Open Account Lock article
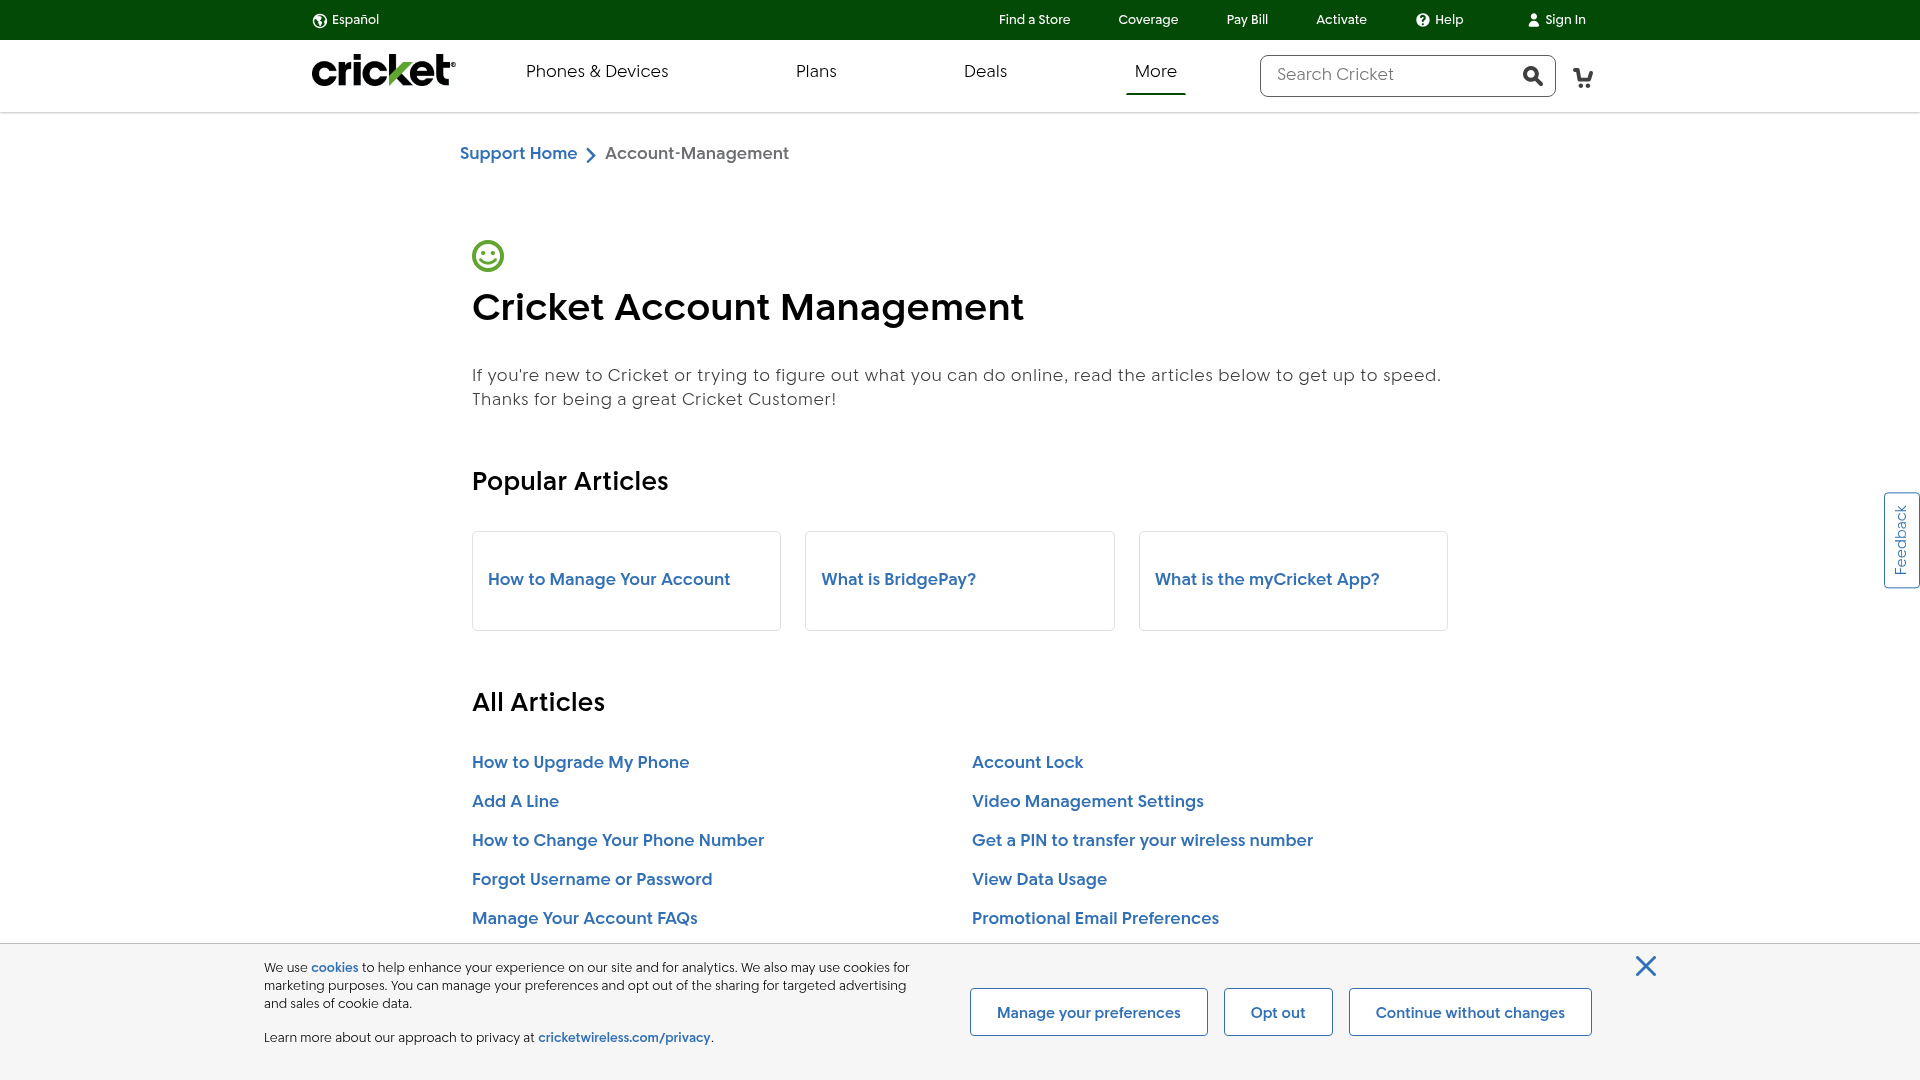Screen dimensions: 1920x1080 pyautogui.click(x=1027, y=763)
